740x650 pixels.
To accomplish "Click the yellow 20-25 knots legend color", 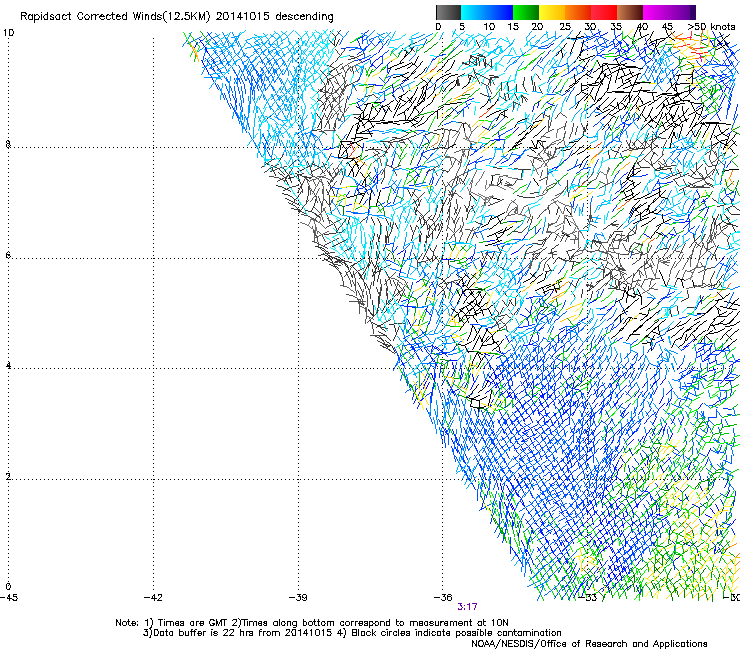I will click(552, 12).
